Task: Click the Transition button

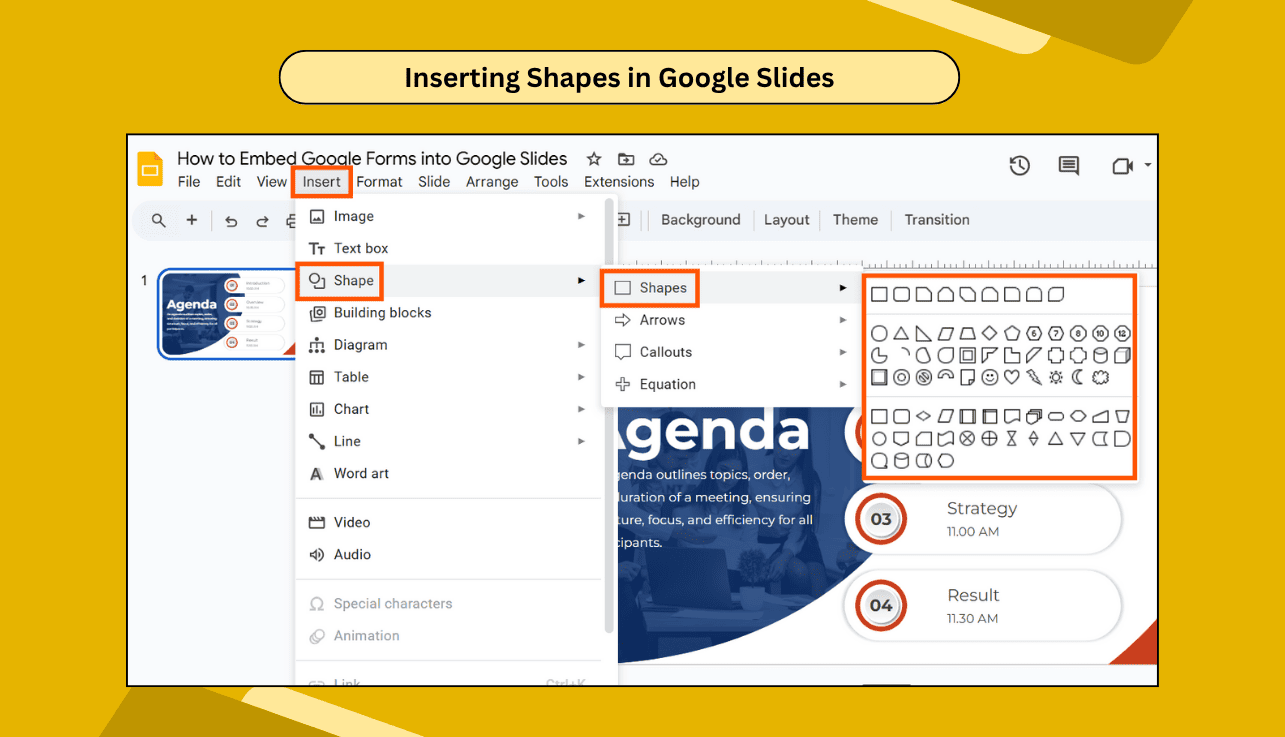Action: [x=936, y=219]
